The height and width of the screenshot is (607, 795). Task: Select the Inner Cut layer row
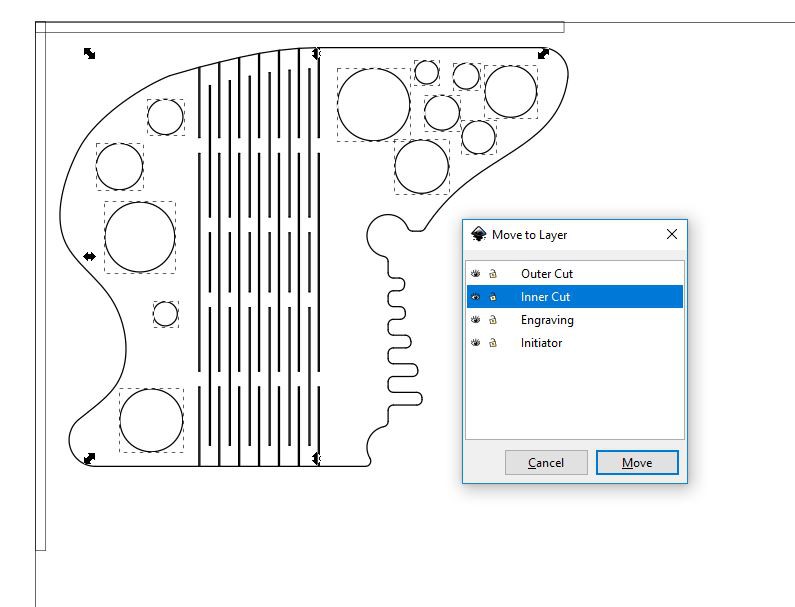[574, 297]
